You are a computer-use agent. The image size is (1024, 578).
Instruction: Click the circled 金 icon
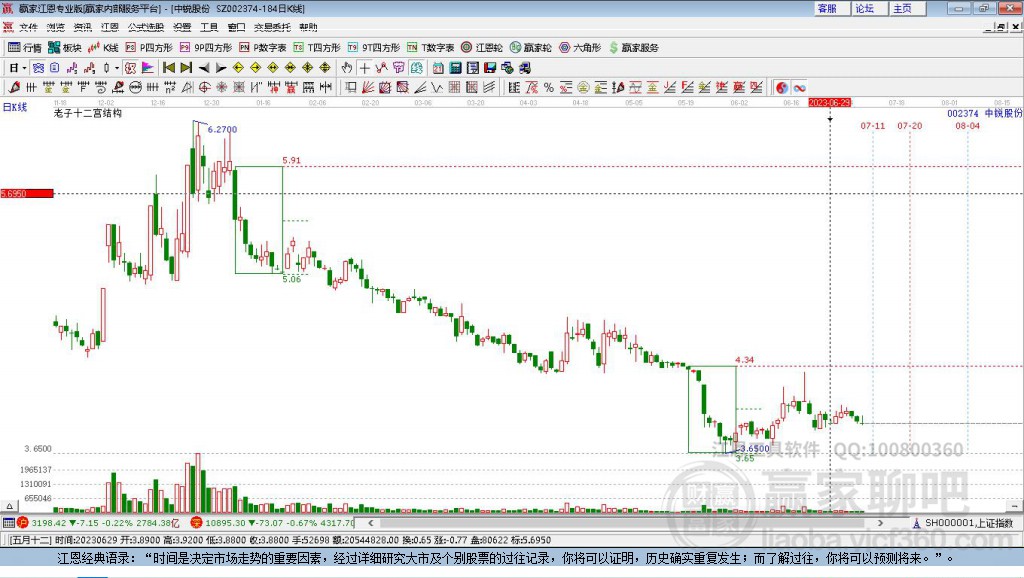(583, 88)
